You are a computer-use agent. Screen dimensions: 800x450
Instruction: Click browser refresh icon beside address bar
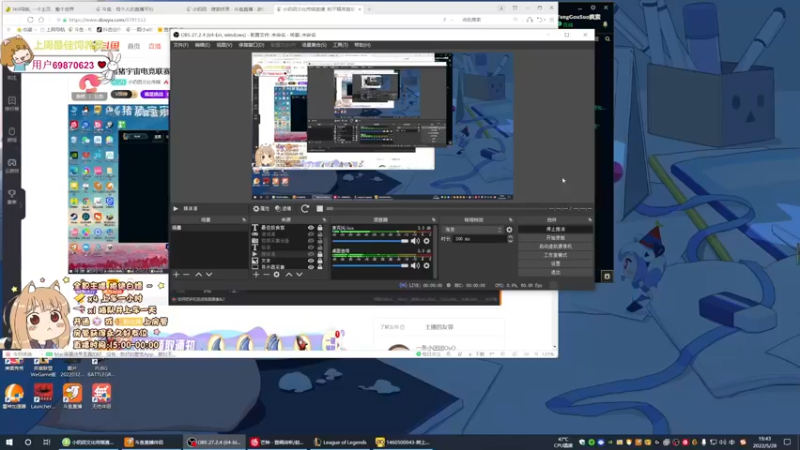point(30,19)
